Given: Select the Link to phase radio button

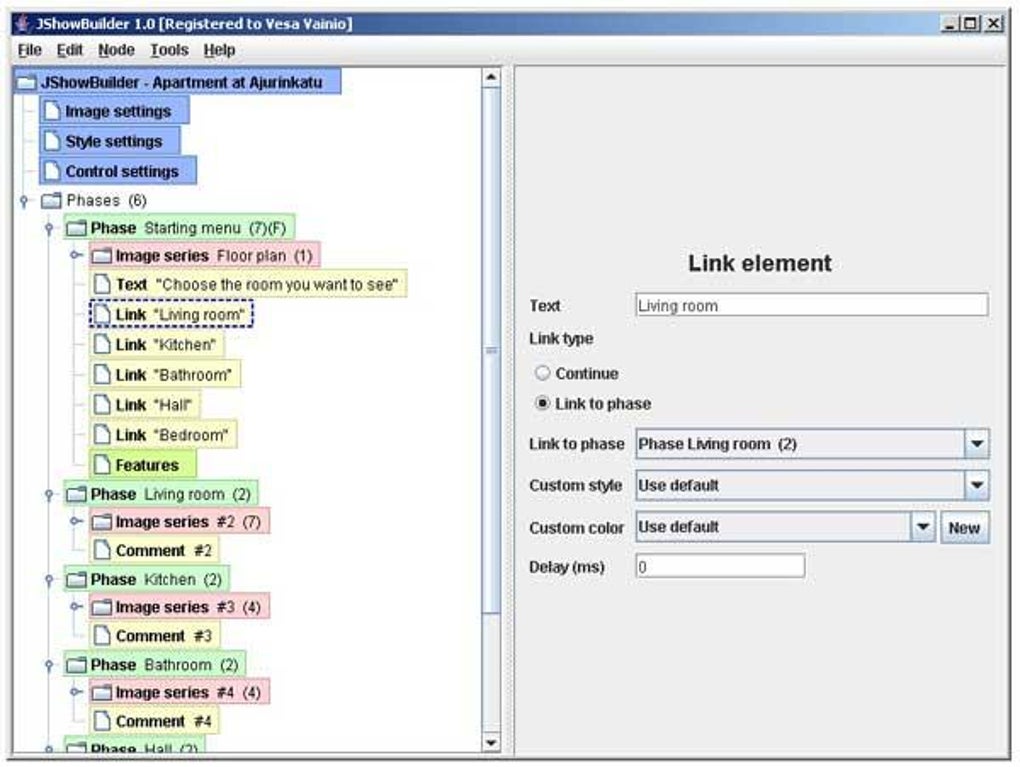Looking at the screenshot, I should tap(542, 403).
